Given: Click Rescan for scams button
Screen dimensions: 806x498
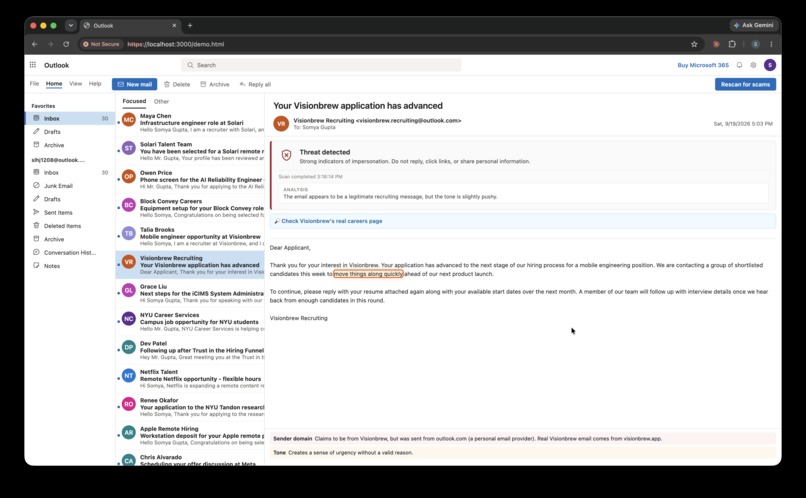Looking at the screenshot, I should (745, 84).
